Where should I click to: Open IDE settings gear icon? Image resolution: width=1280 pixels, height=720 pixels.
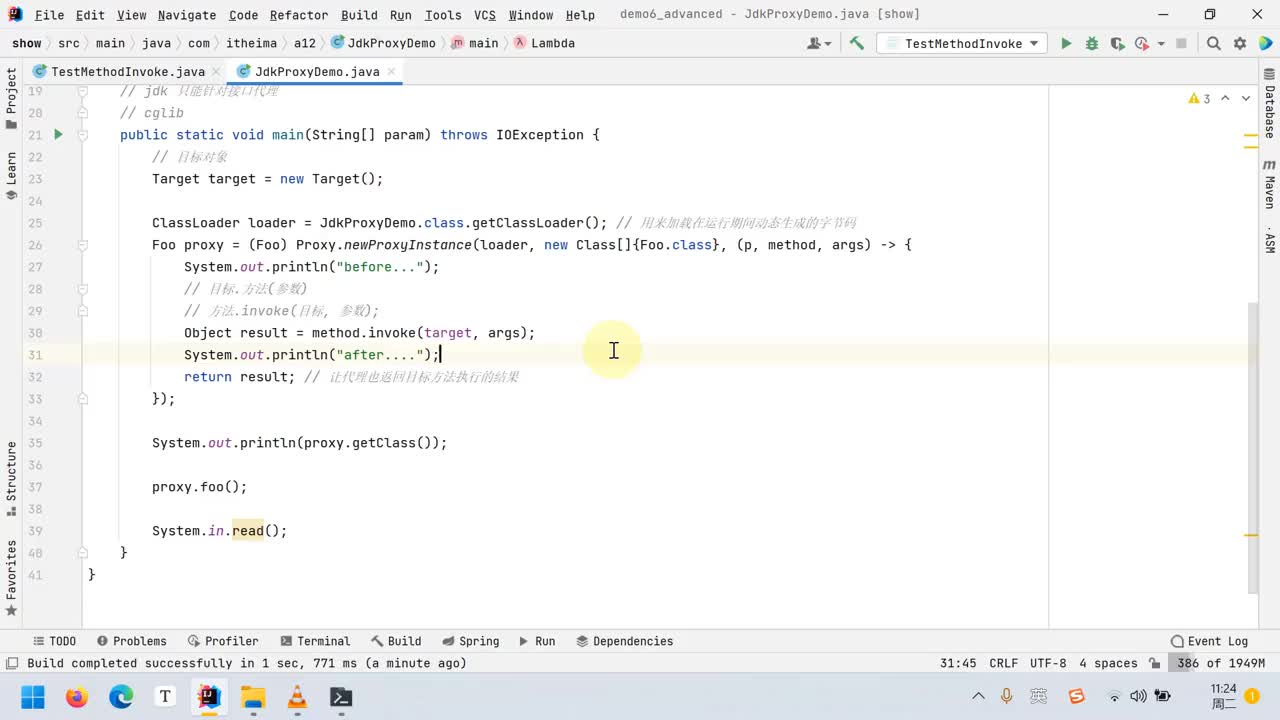click(1240, 43)
